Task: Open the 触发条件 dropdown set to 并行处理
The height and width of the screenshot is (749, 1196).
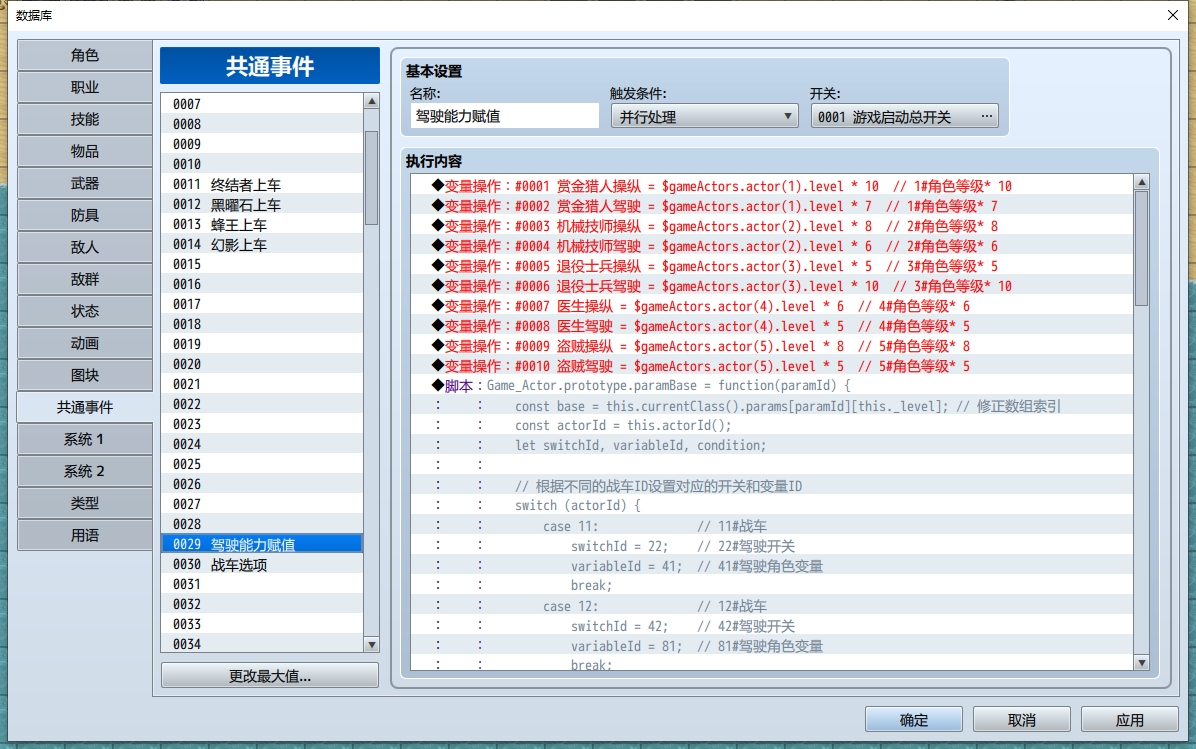Action: click(x=704, y=117)
